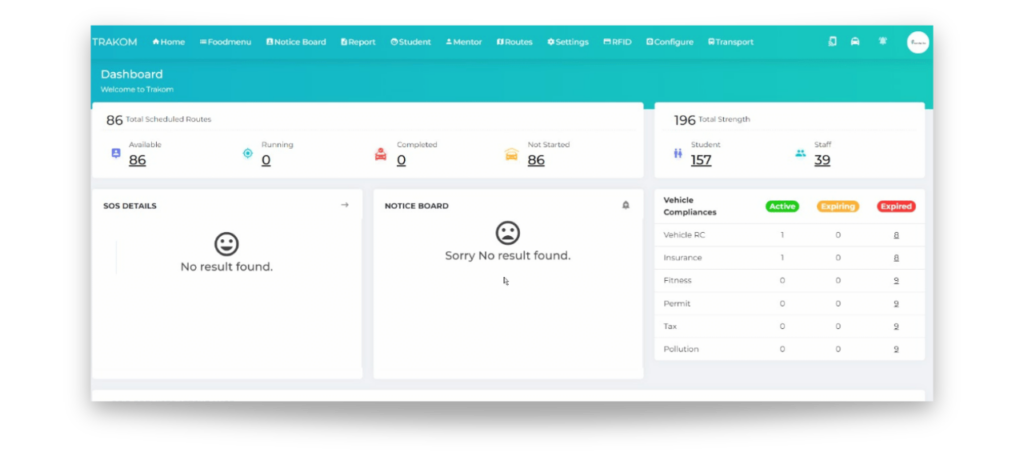Open the Transport menu

click(x=730, y=42)
